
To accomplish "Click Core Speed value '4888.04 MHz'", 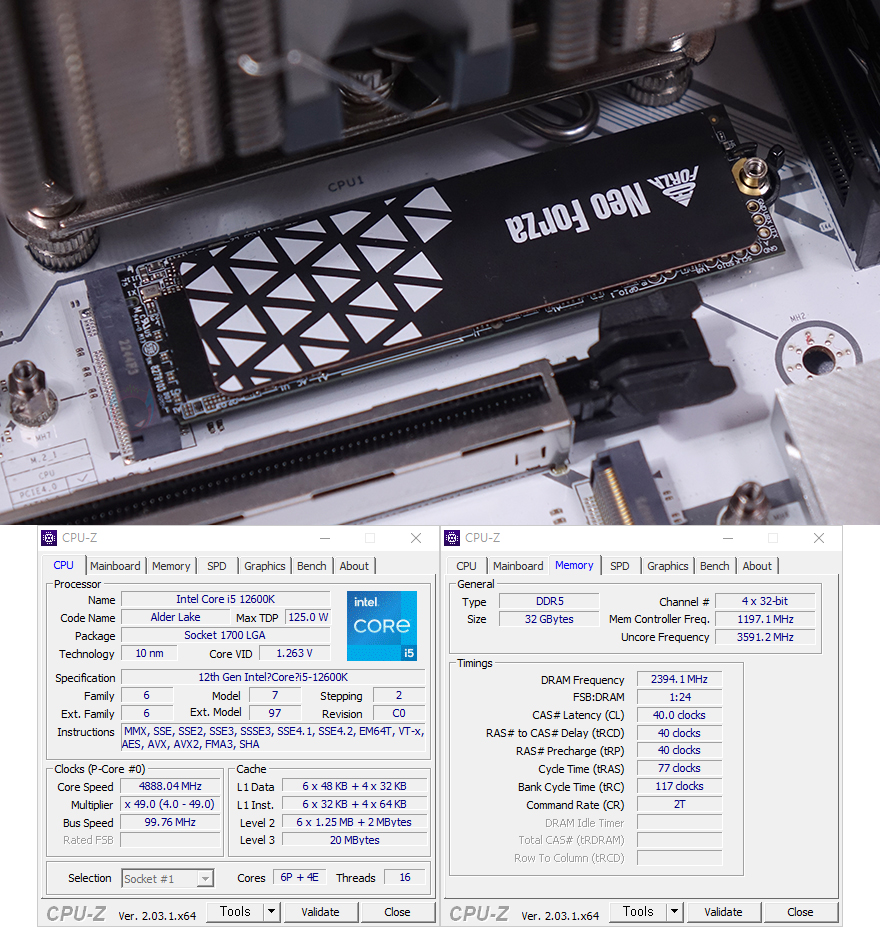I will point(170,786).
